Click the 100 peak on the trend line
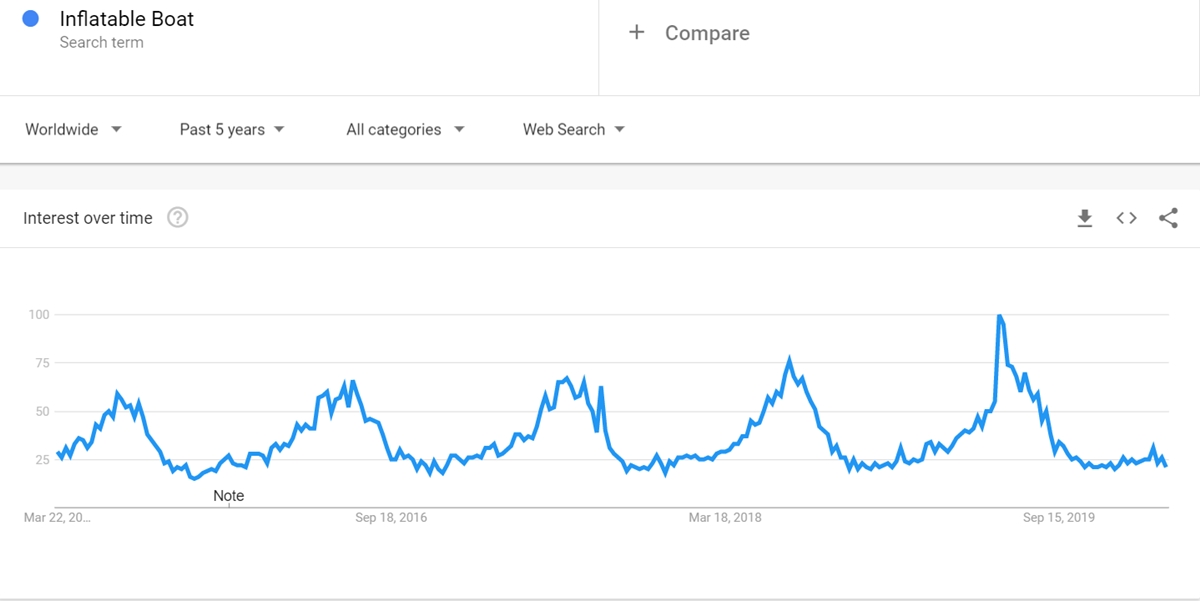 999,316
